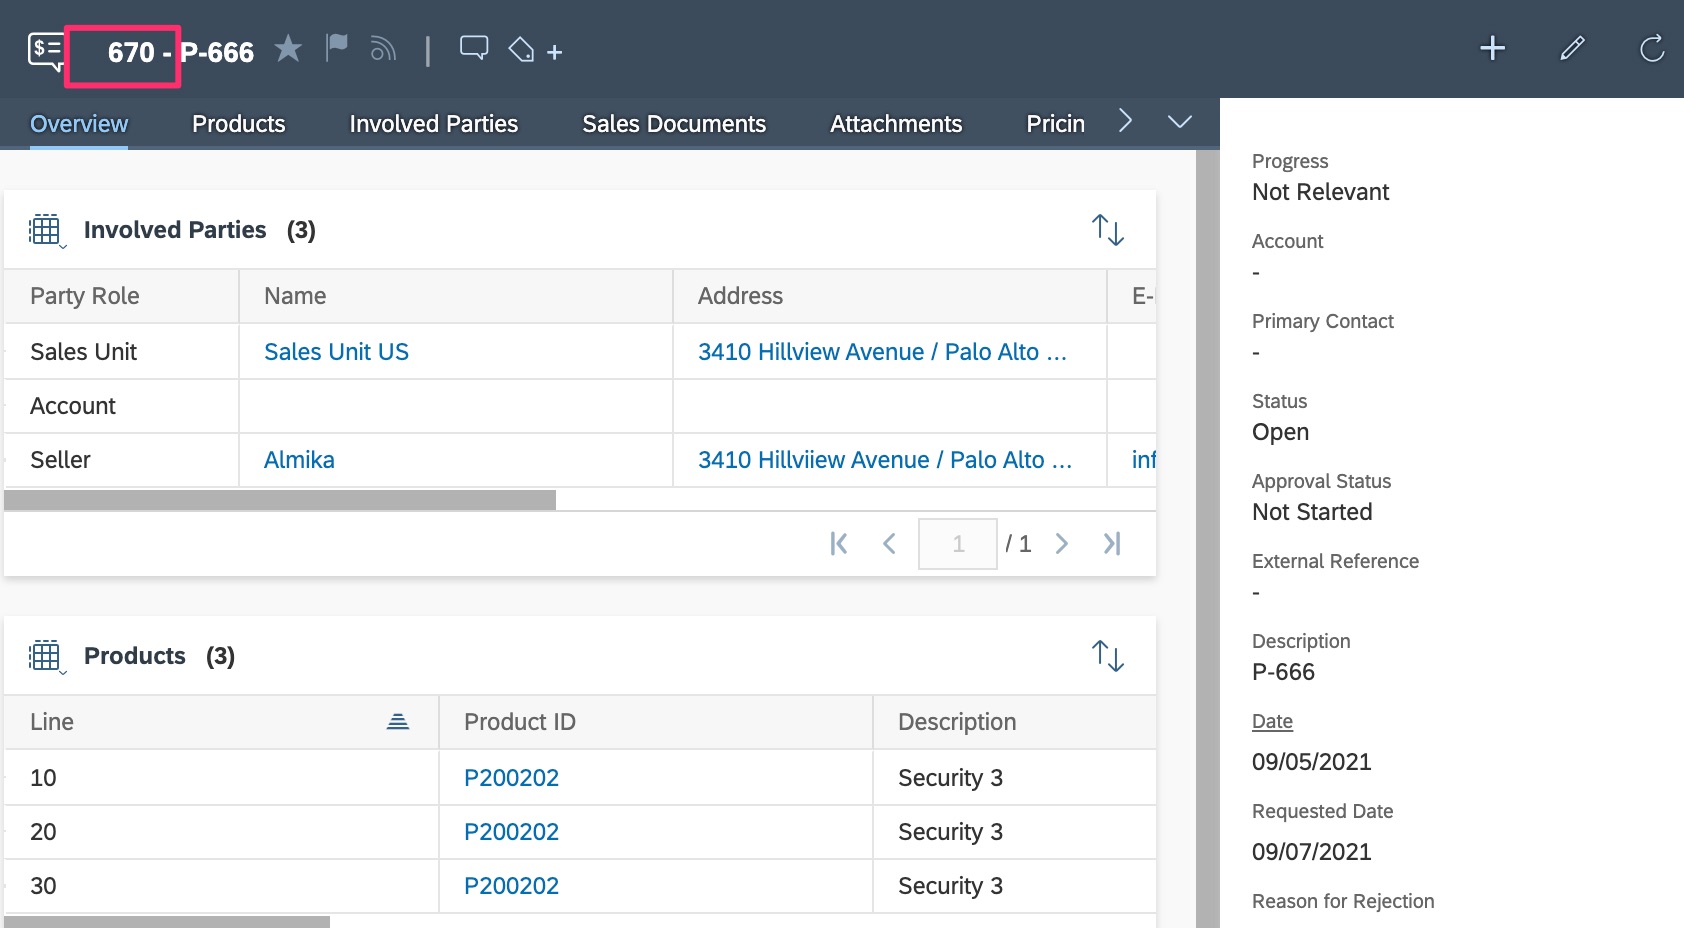Open Products table view selector icon
This screenshot has height=928, width=1684.
tap(47, 657)
